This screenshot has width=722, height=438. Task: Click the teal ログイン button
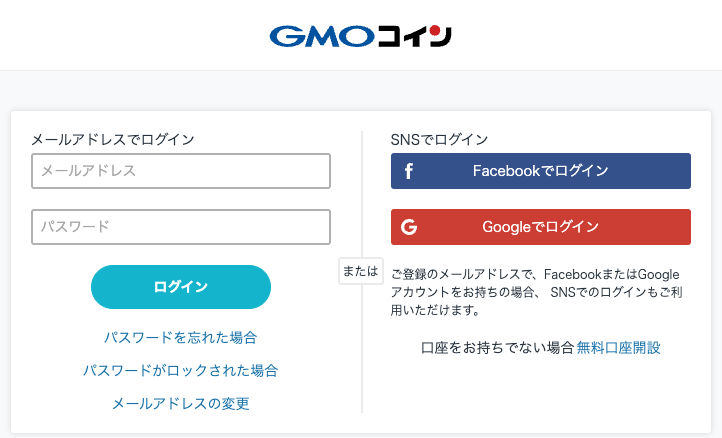[x=181, y=286]
